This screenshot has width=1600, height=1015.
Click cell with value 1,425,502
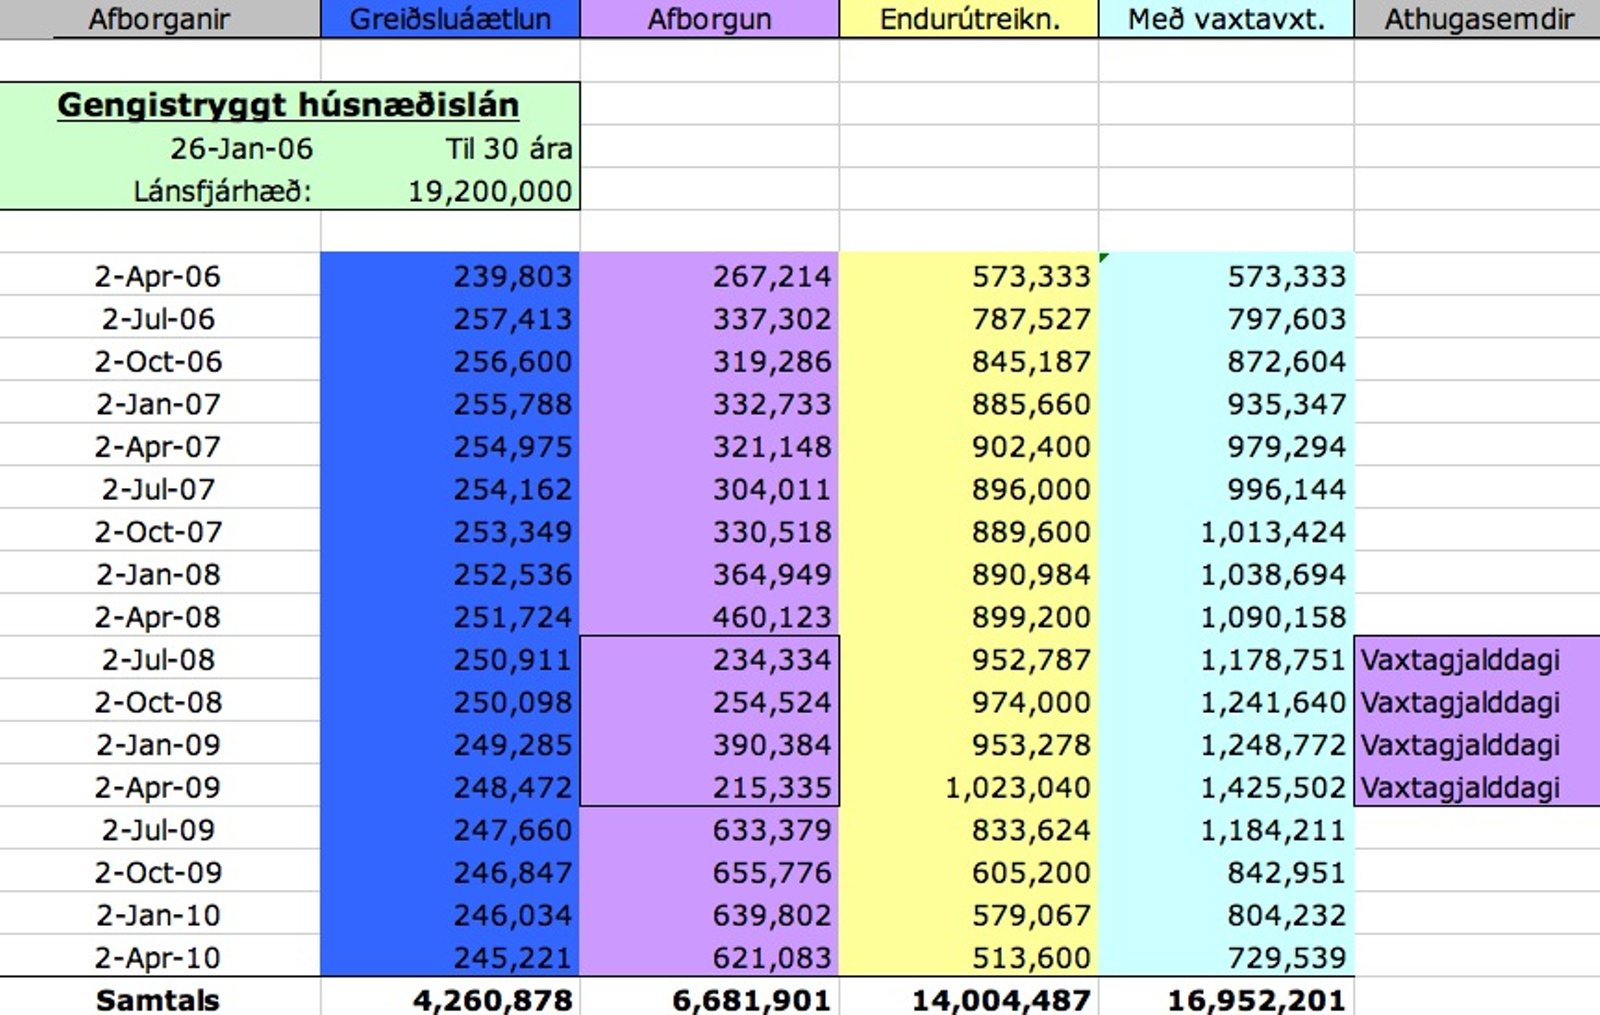[1226, 786]
